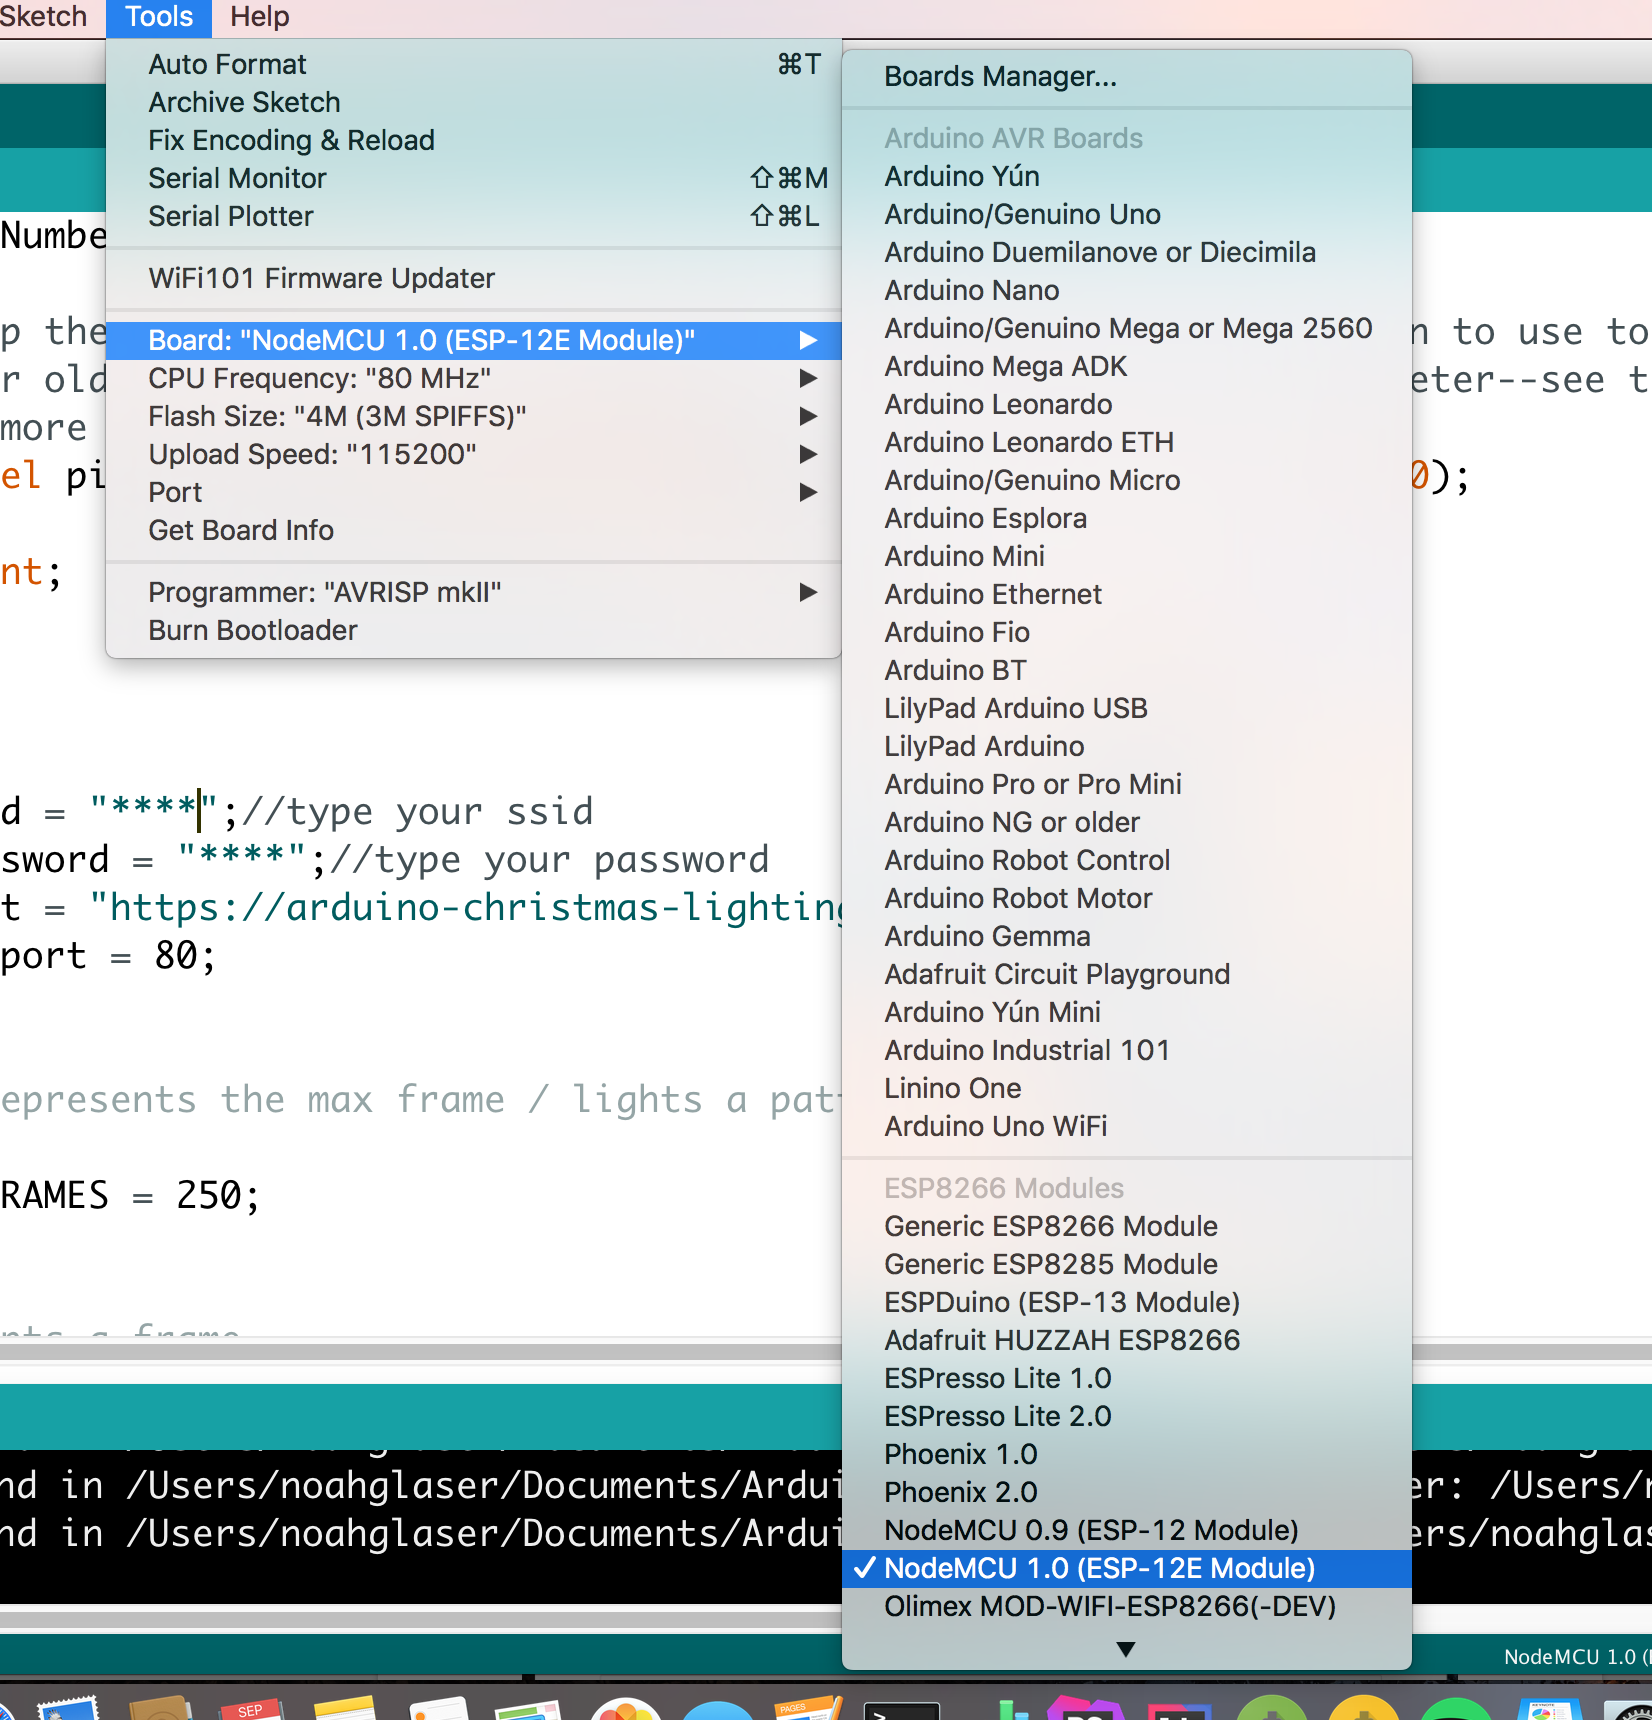Run Auto Format from Tools menu
The height and width of the screenshot is (1720, 1652).
click(x=474, y=64)
